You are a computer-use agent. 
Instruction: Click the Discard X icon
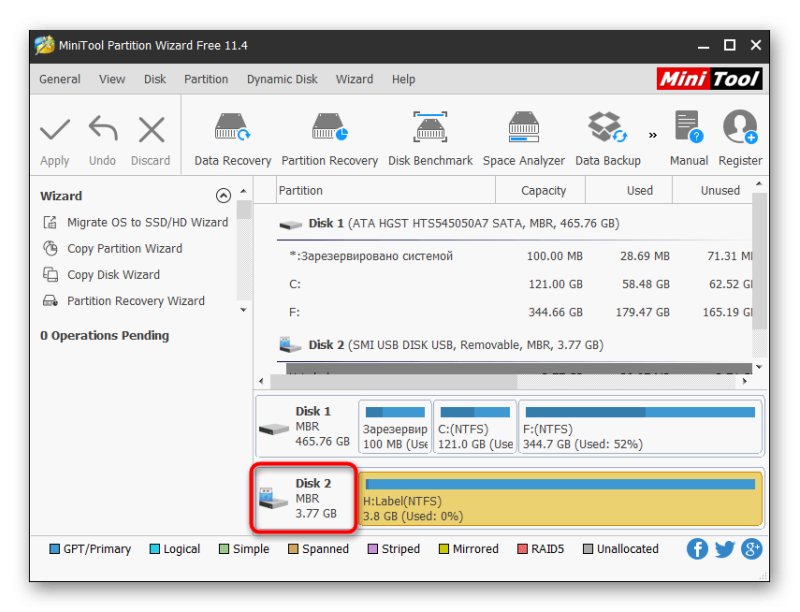(152, 130)
